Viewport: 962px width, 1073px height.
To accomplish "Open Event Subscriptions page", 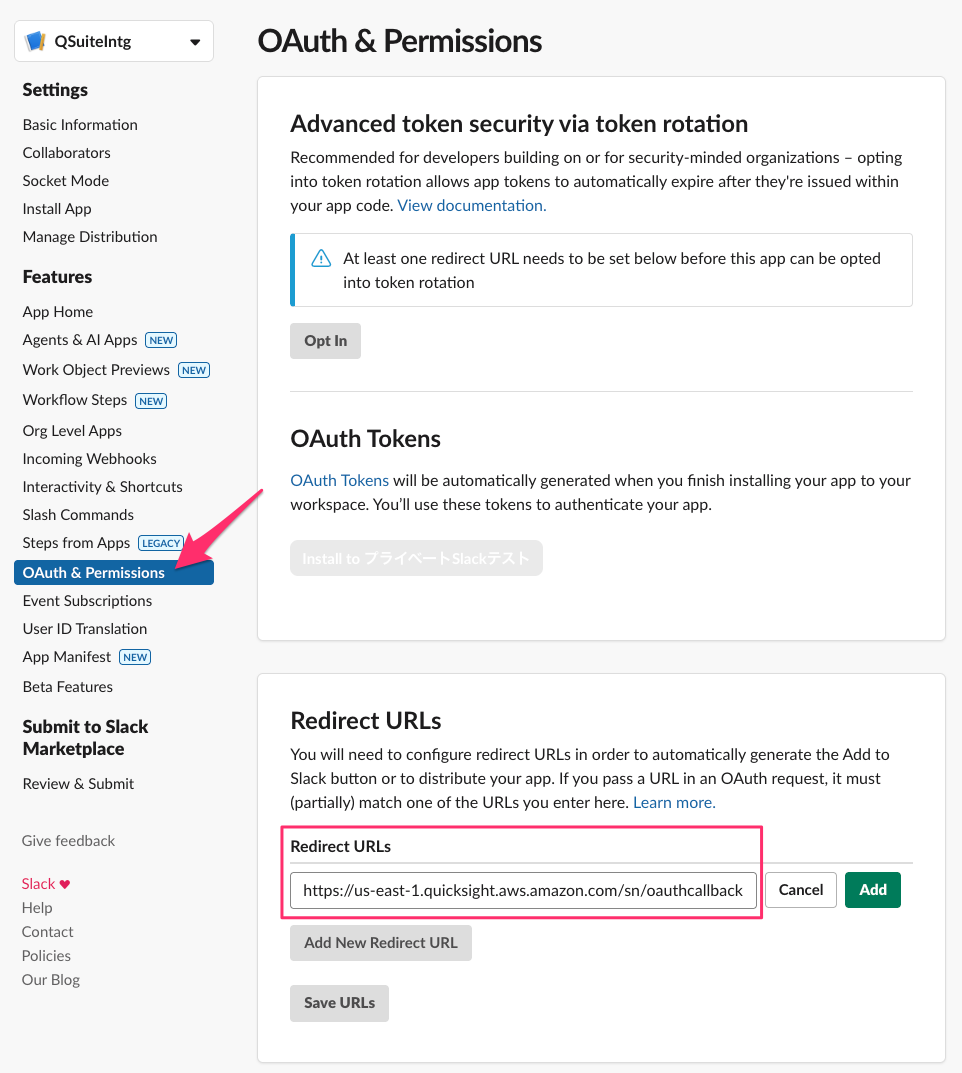I will tap(87, 600).
